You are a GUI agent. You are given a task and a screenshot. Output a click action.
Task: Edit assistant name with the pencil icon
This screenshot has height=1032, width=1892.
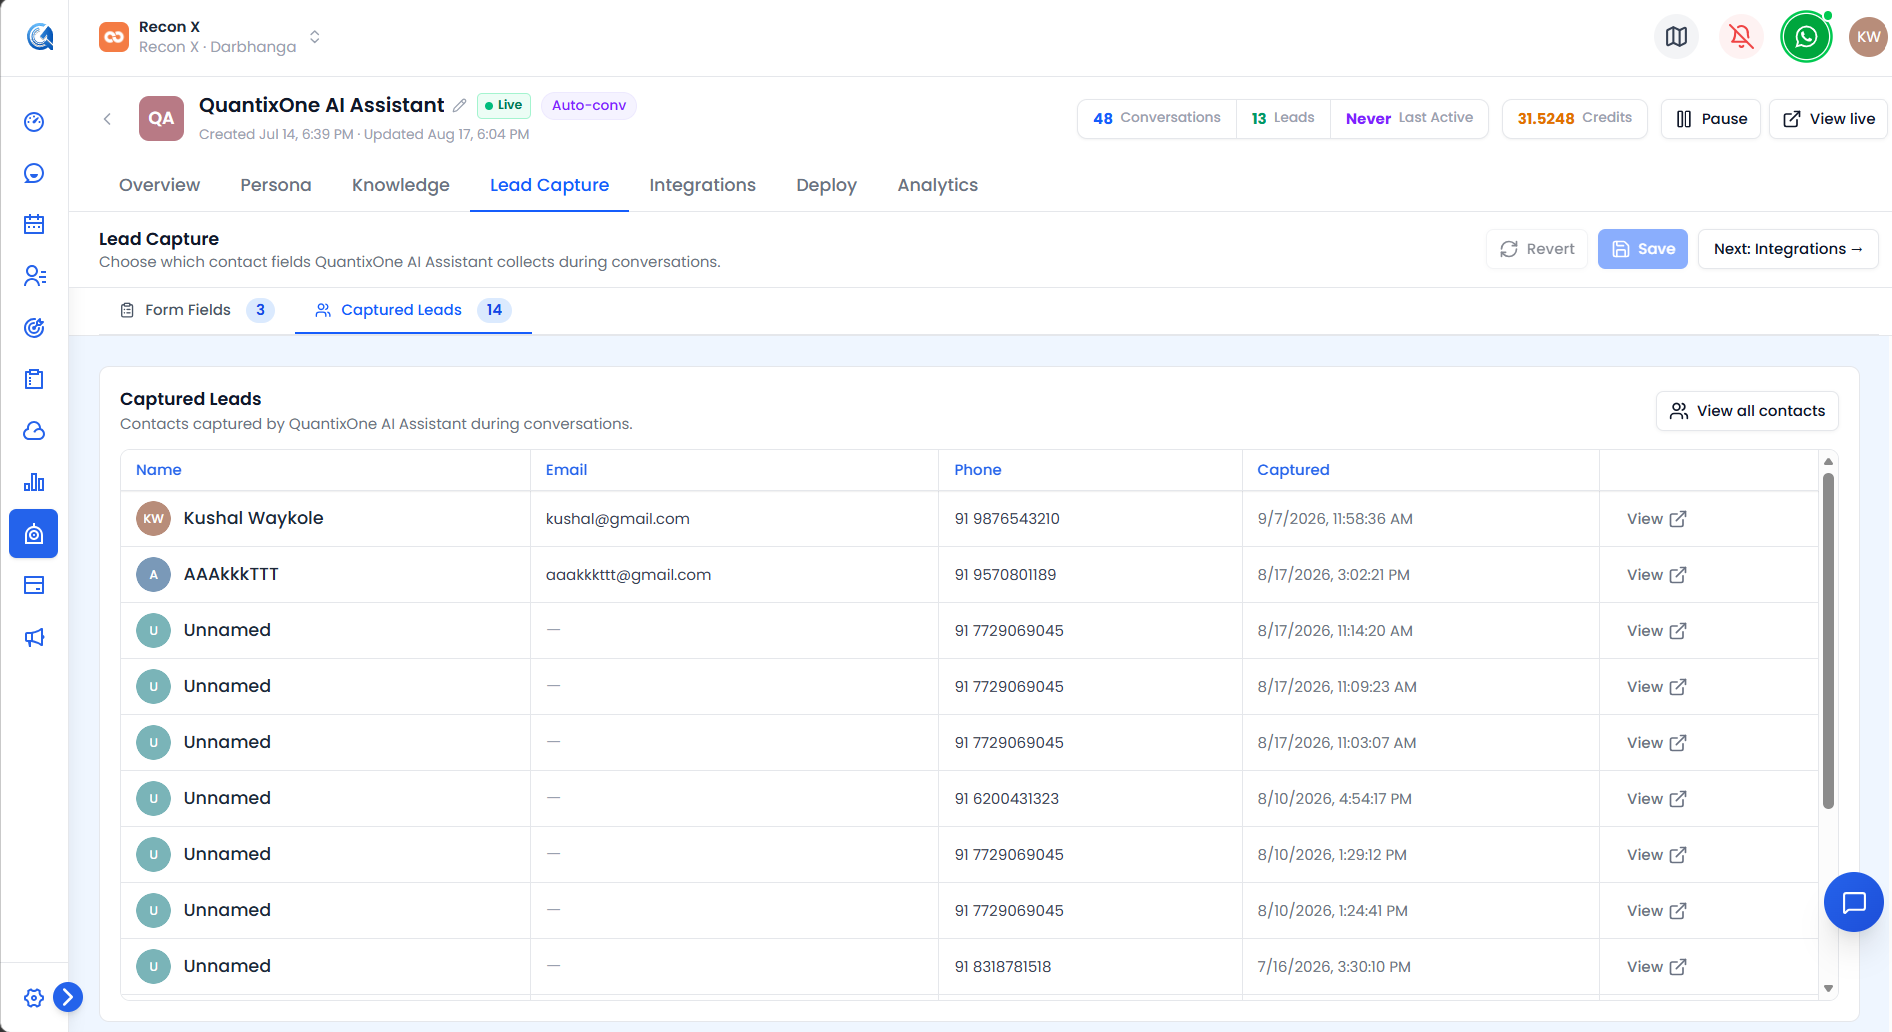(460, 105)
